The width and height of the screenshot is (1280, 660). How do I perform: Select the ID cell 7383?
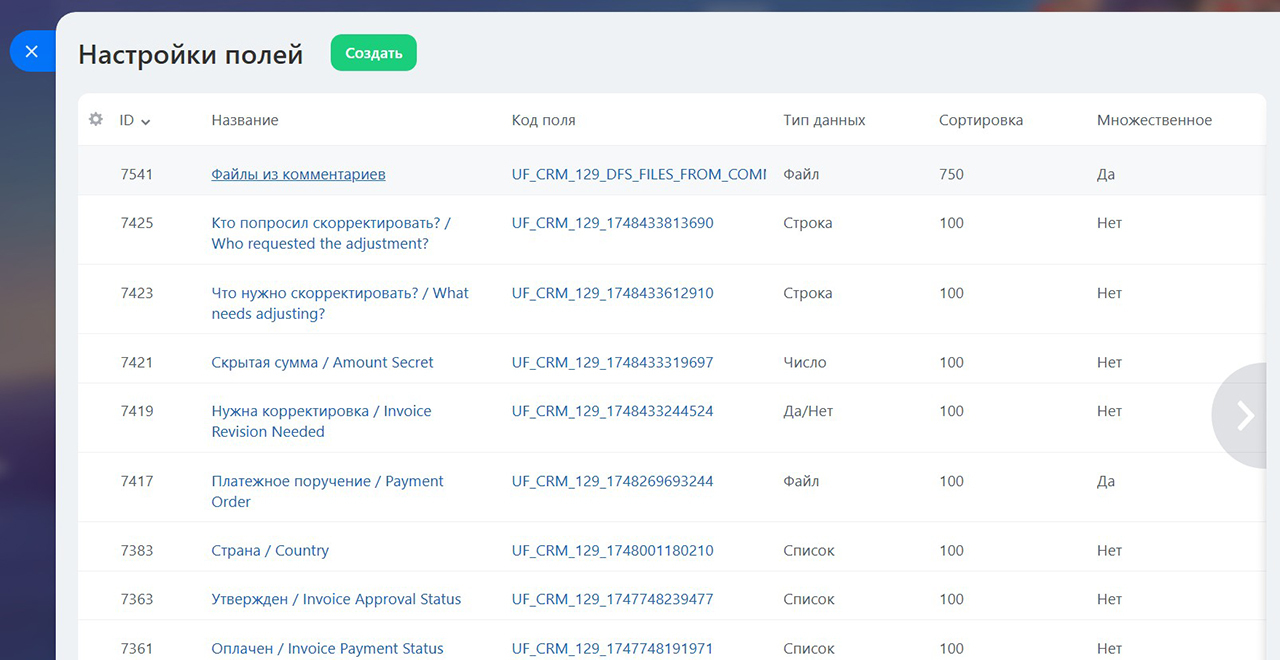[x=137, y=550]
